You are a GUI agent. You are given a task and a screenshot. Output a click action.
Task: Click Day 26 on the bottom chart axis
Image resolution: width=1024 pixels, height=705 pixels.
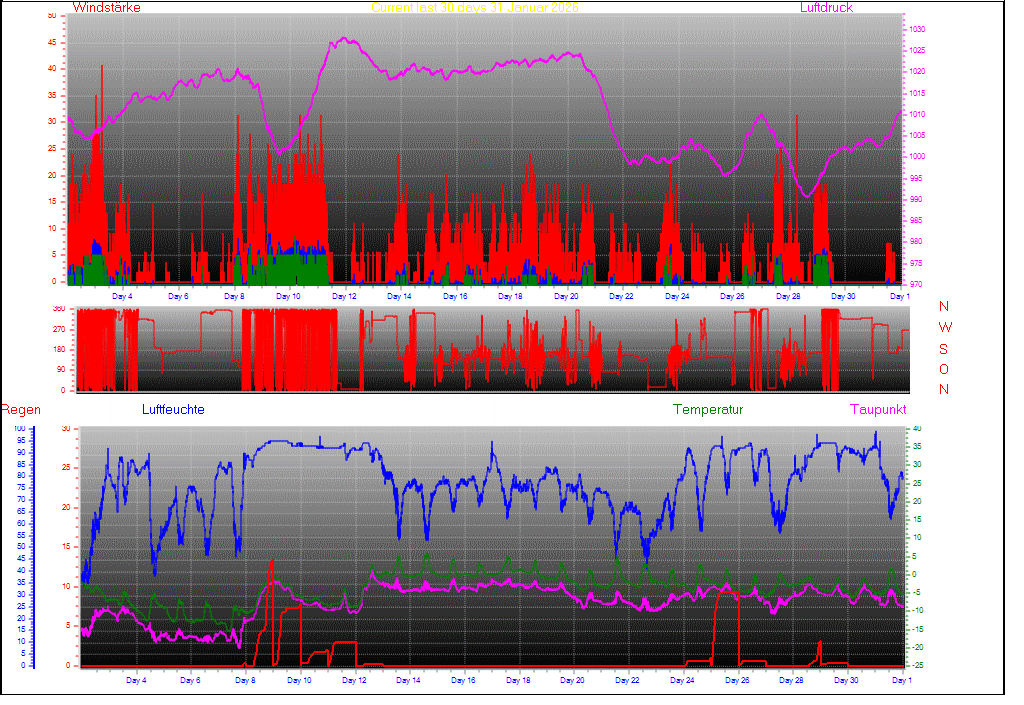coord(737,680)
